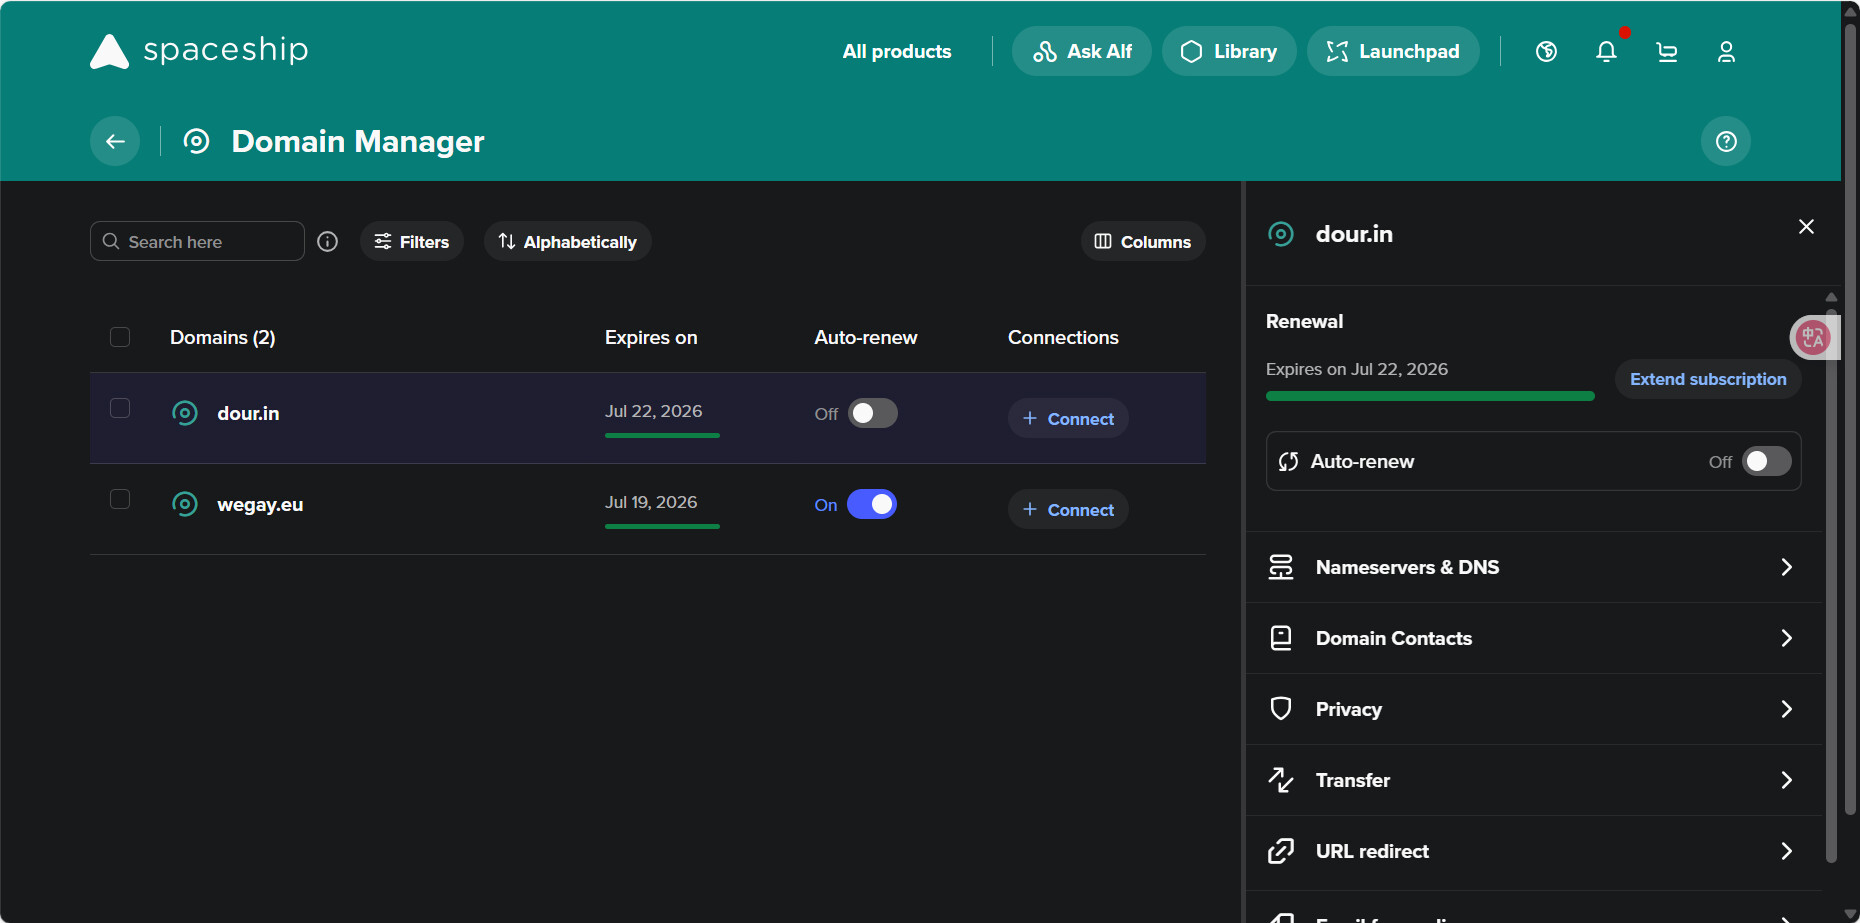Click wegay.eu expiry progress bar
1860x923 pixels.
point(662,526)
